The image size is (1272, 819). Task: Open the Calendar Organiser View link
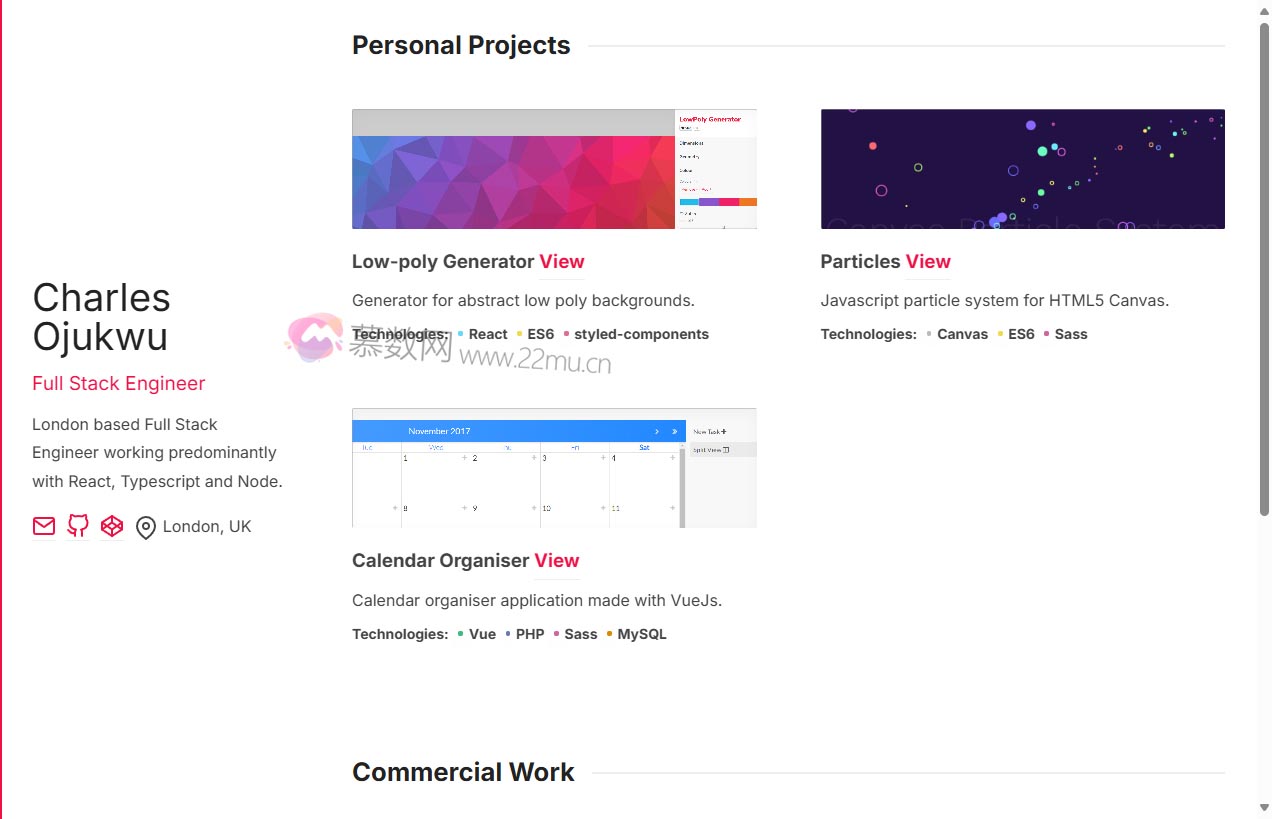[556, 560]
